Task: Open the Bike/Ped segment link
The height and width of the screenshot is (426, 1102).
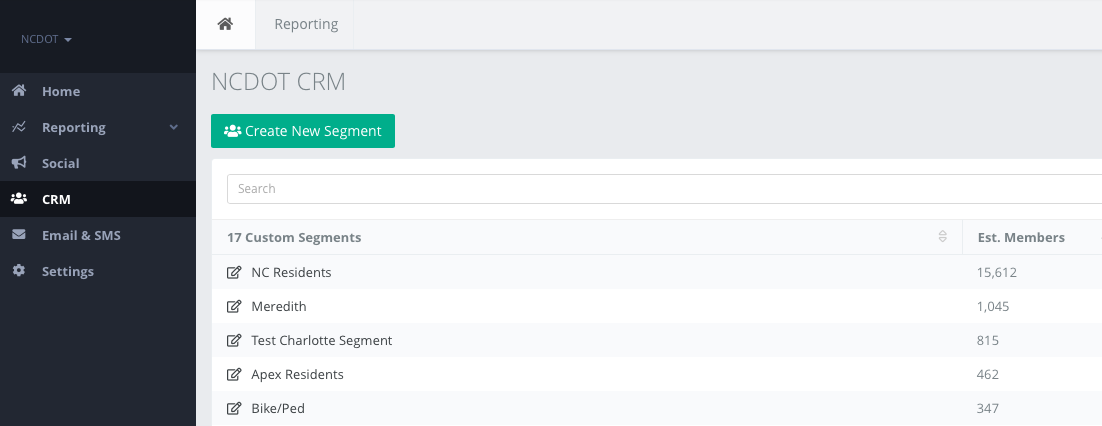Action: 279,408
